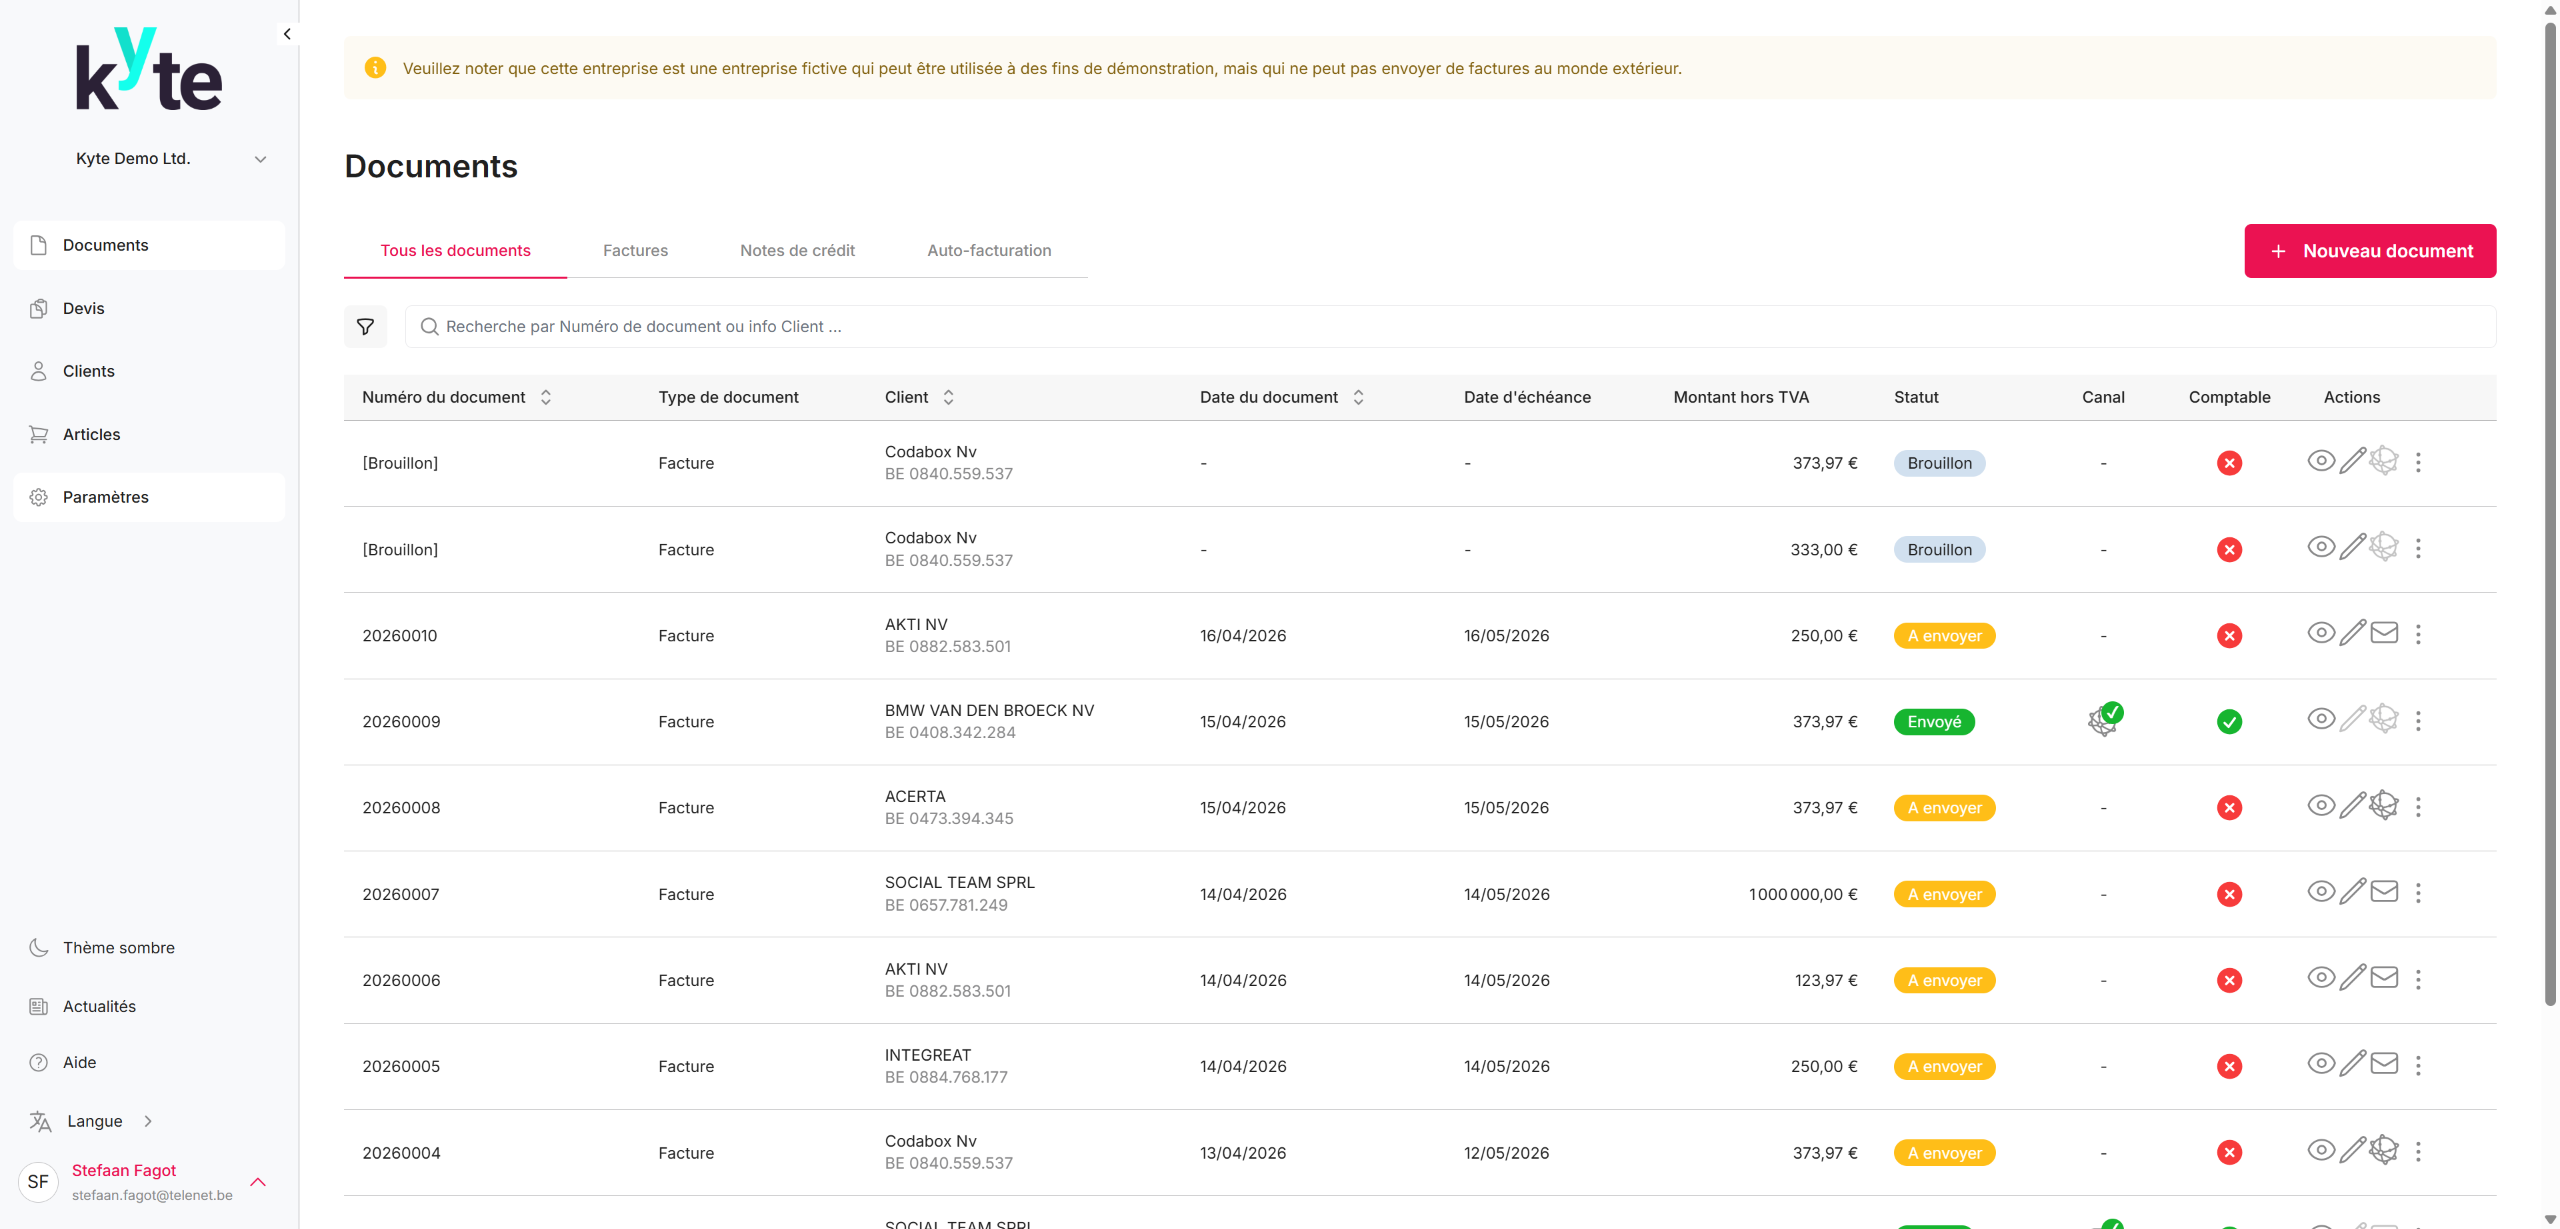View invoice 20260006 using eye icon
This screenshot has width=2560, height=1229.
click(2320, 978)
